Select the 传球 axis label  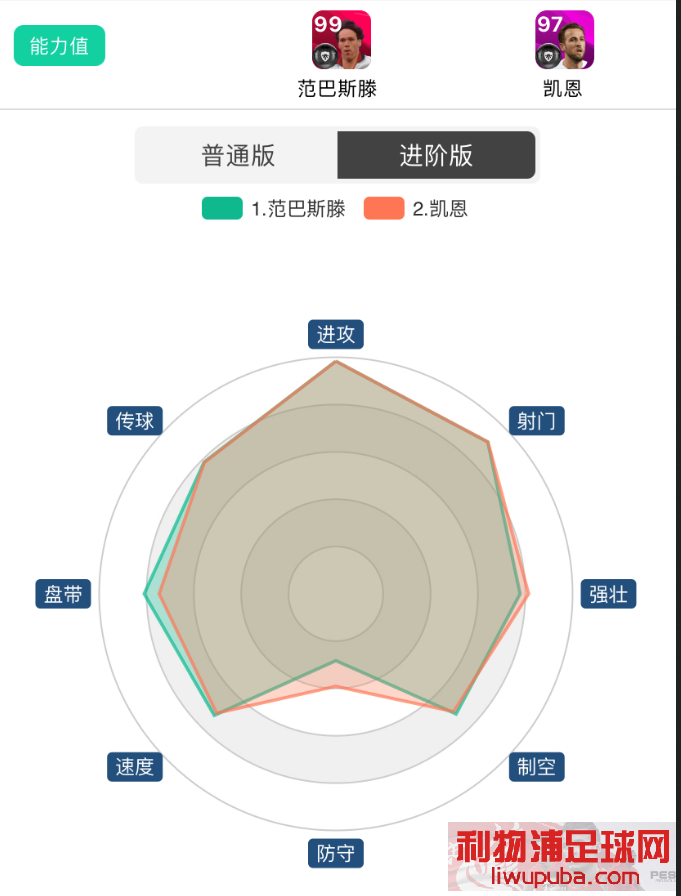click(x=135, y=421)
